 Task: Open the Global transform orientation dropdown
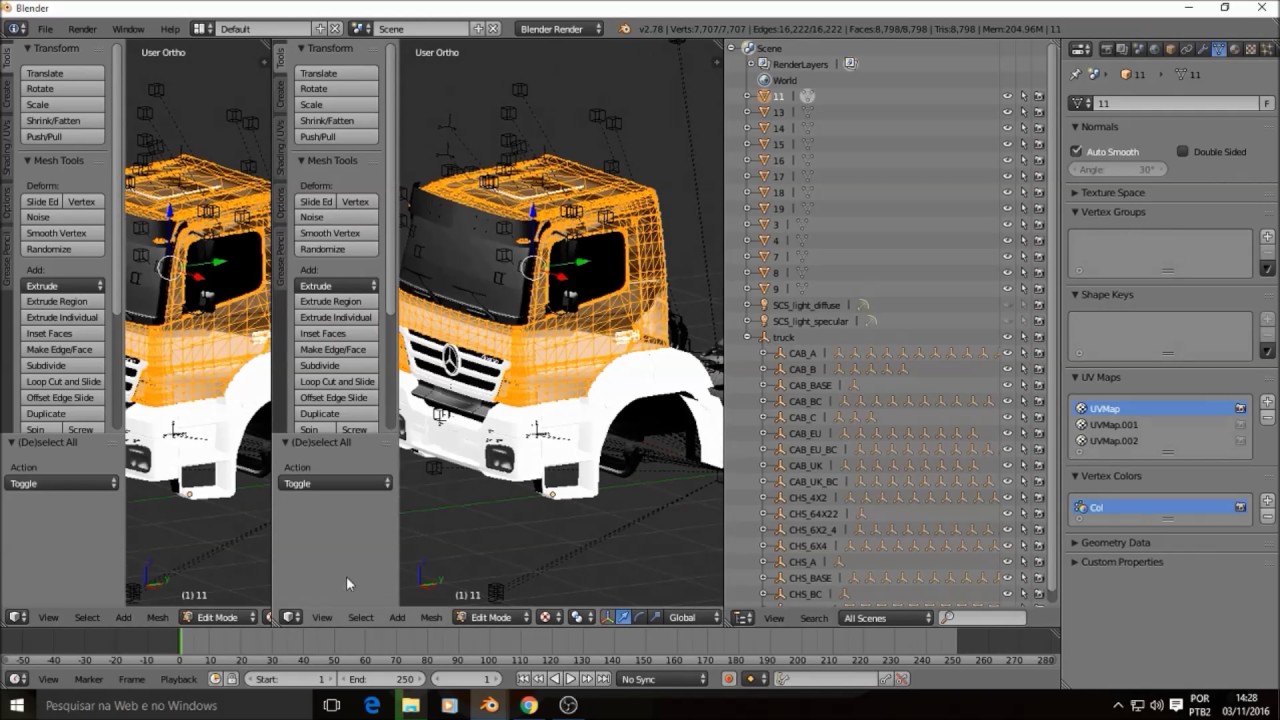pyautogui.click(x=692, y=617)
